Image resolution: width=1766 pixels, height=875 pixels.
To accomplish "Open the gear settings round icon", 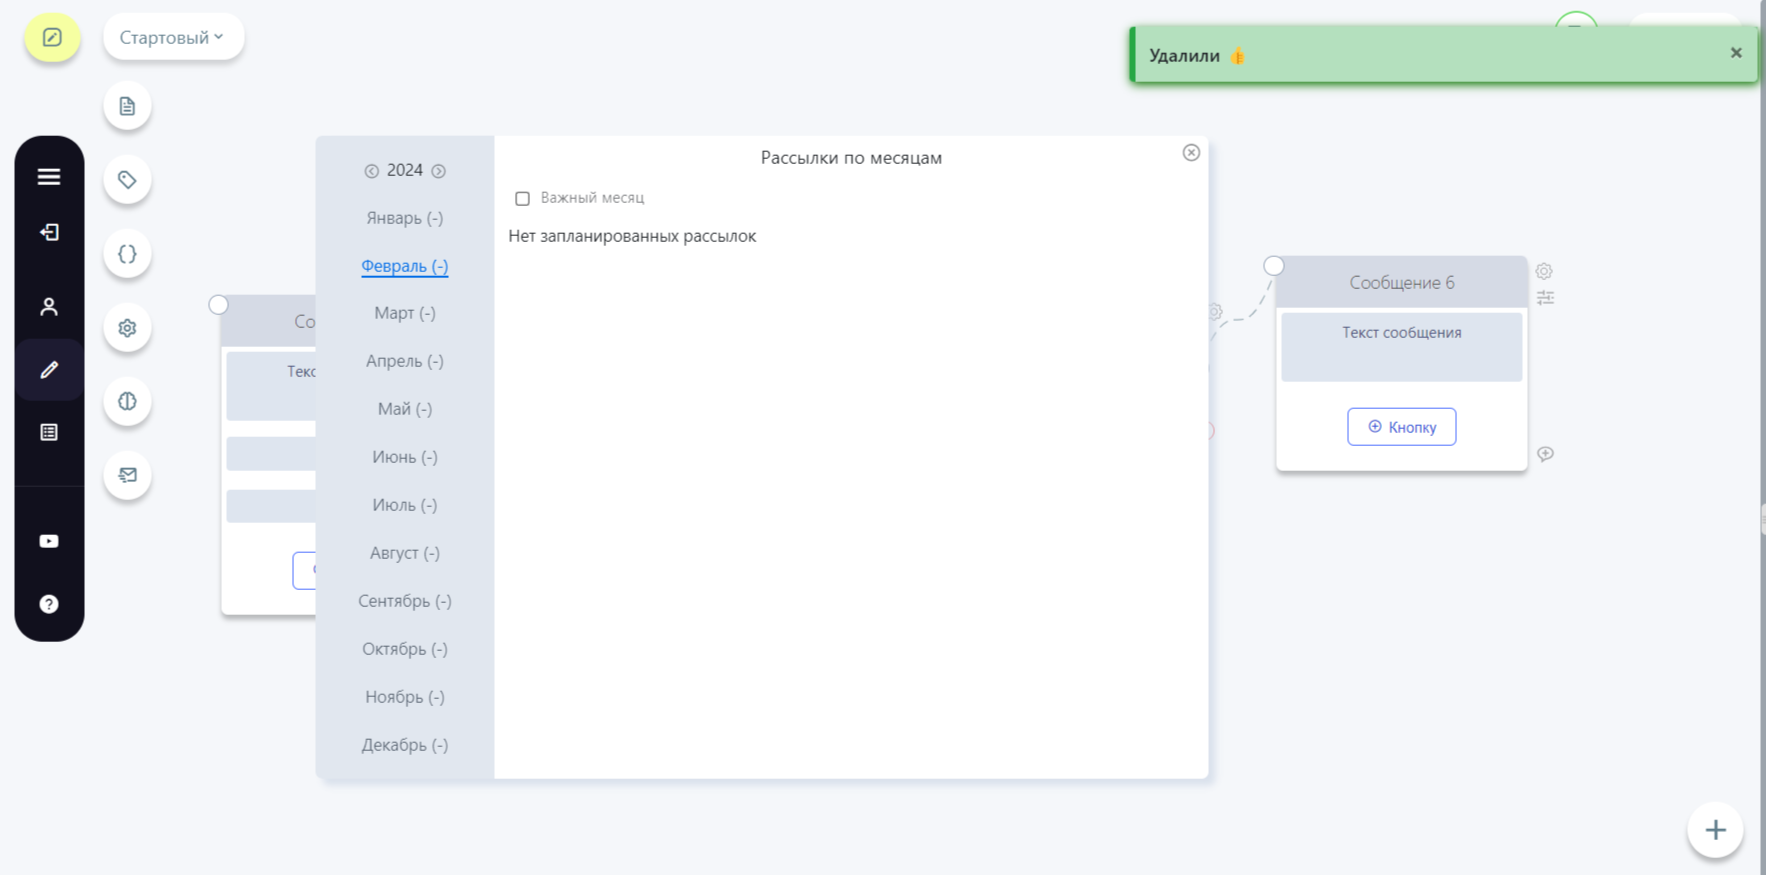I will click(x=127, y=328).
